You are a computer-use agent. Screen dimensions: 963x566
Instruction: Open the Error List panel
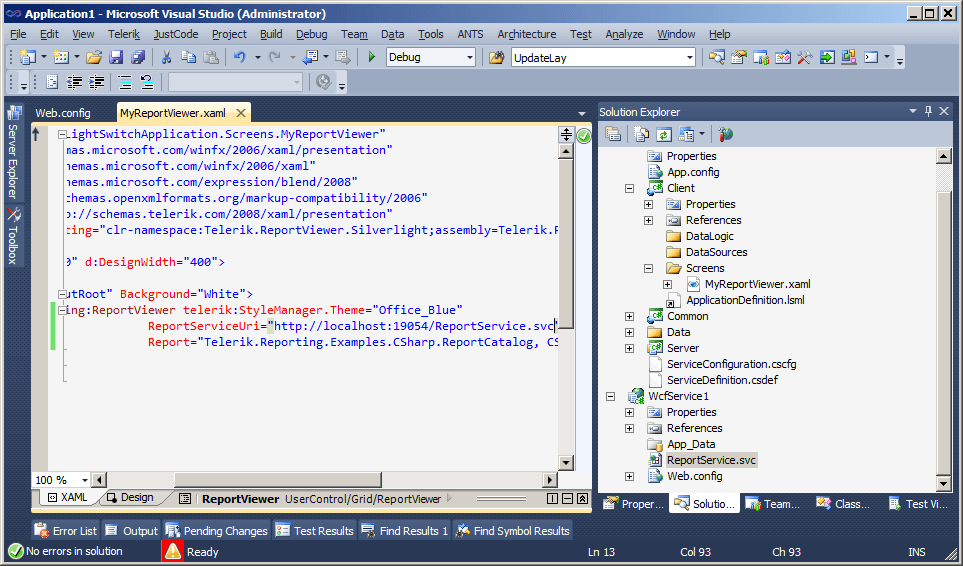[x=65, y=531]
